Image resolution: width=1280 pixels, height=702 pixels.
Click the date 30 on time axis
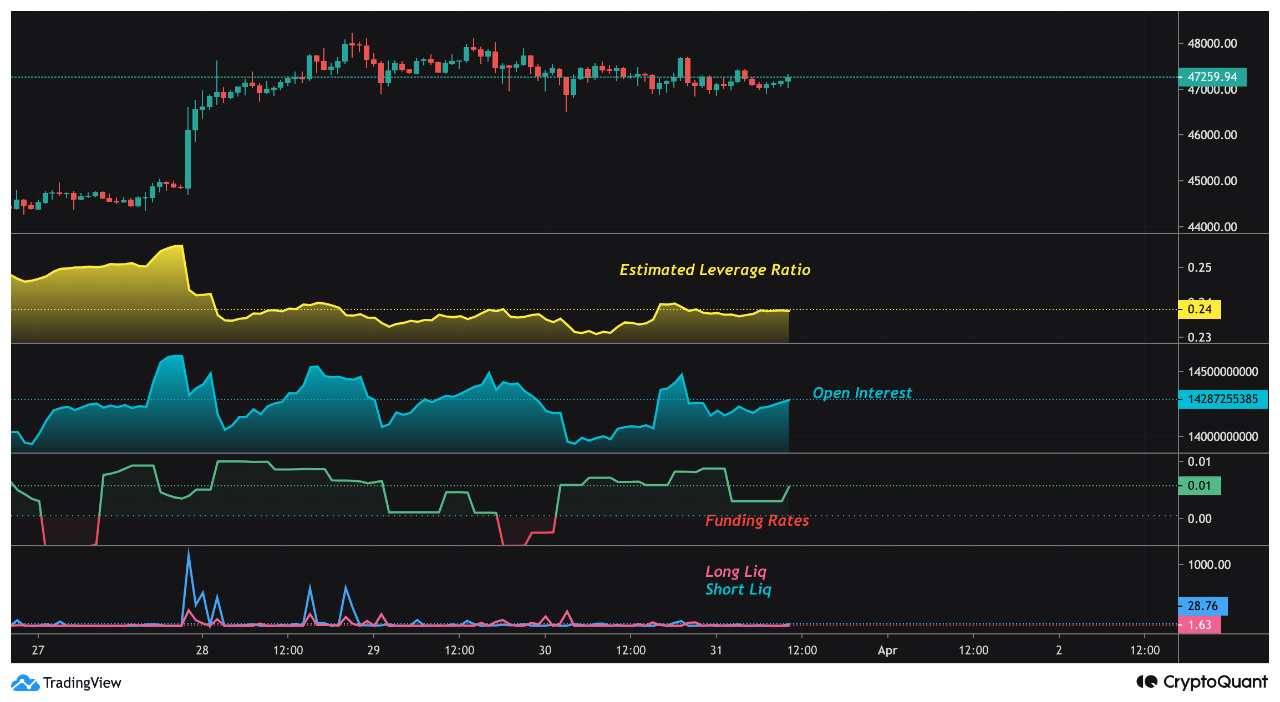point(545,650)
